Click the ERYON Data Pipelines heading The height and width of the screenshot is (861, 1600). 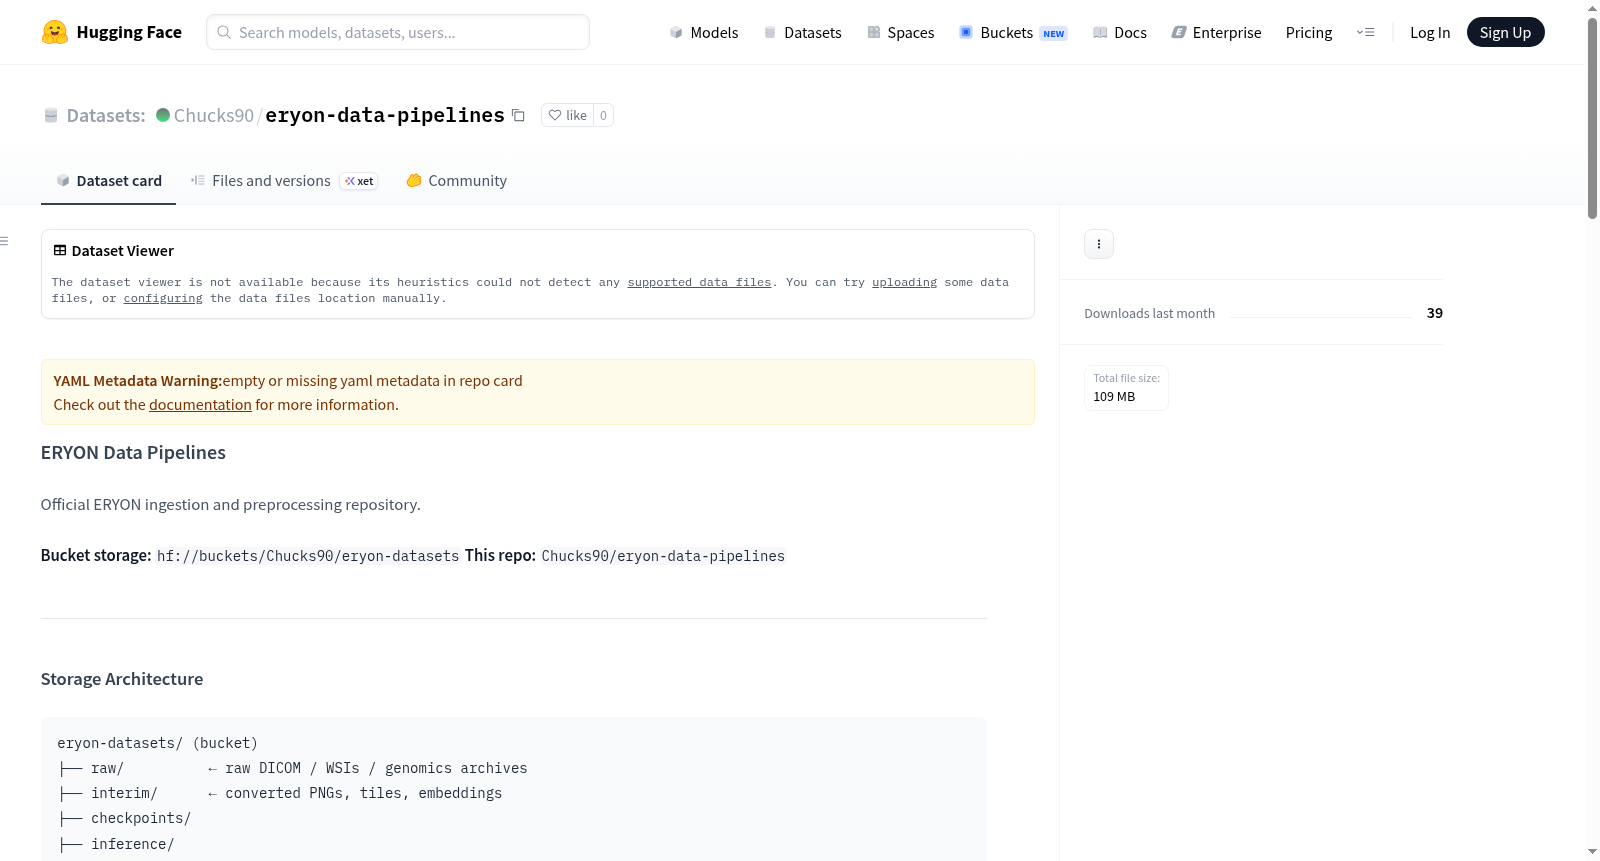coord(133,453)
